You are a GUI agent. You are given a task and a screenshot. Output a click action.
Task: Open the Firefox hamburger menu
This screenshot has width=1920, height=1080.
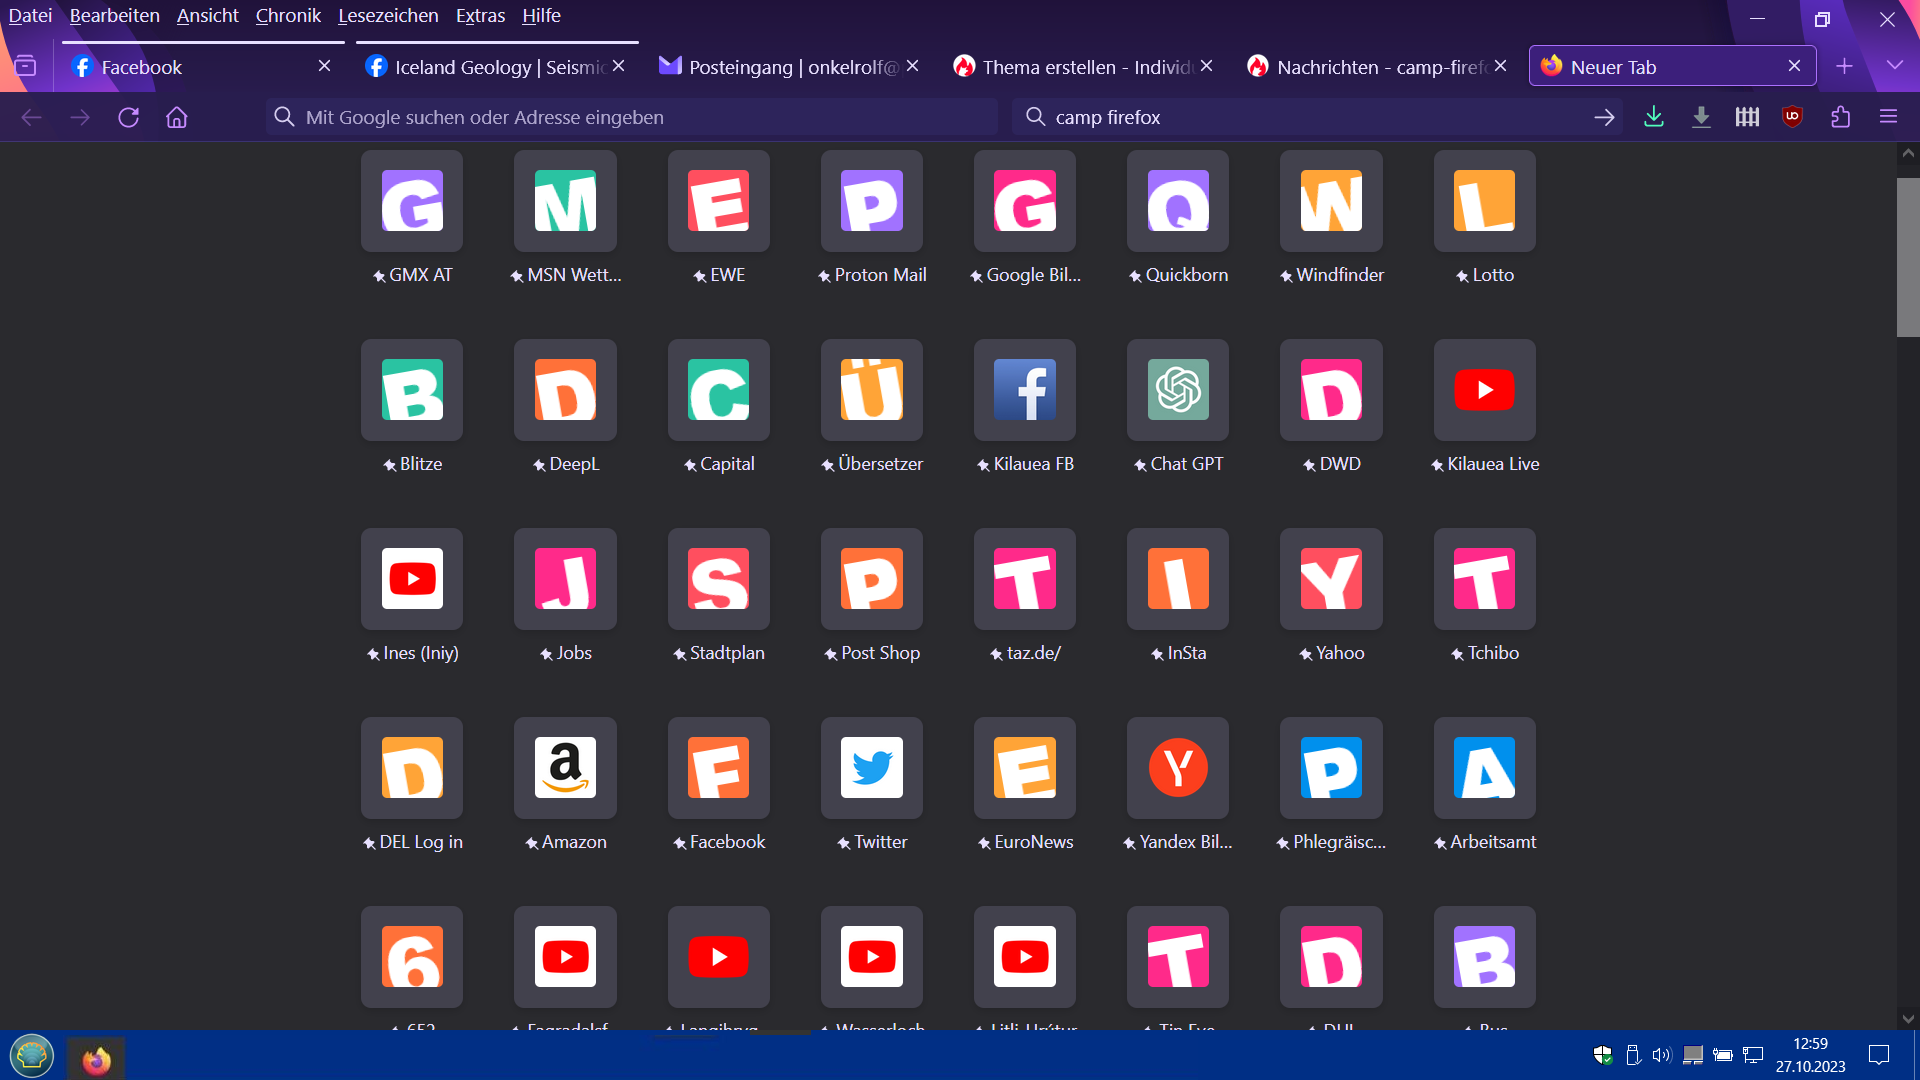(1888, 117)
